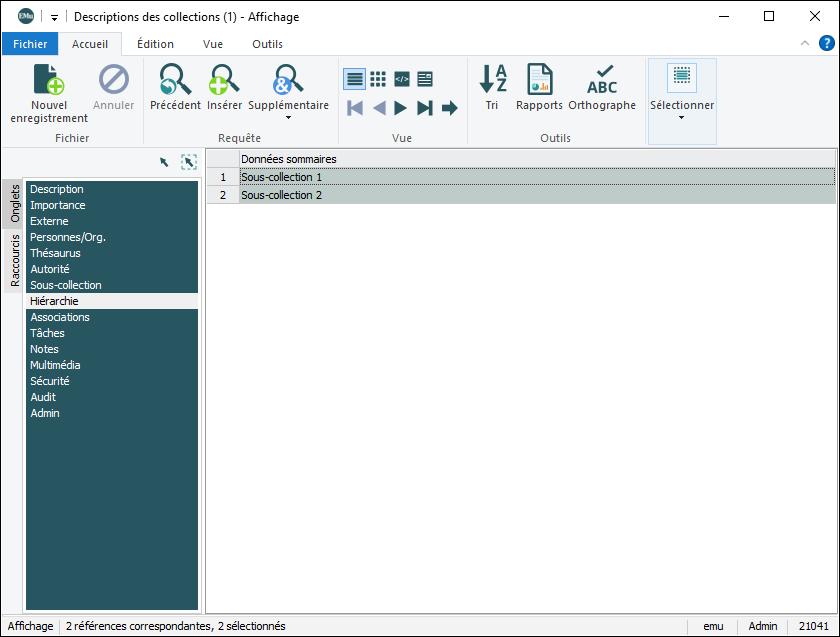
Task: Open the Tri sorting tool
Action: coord(492,80)
